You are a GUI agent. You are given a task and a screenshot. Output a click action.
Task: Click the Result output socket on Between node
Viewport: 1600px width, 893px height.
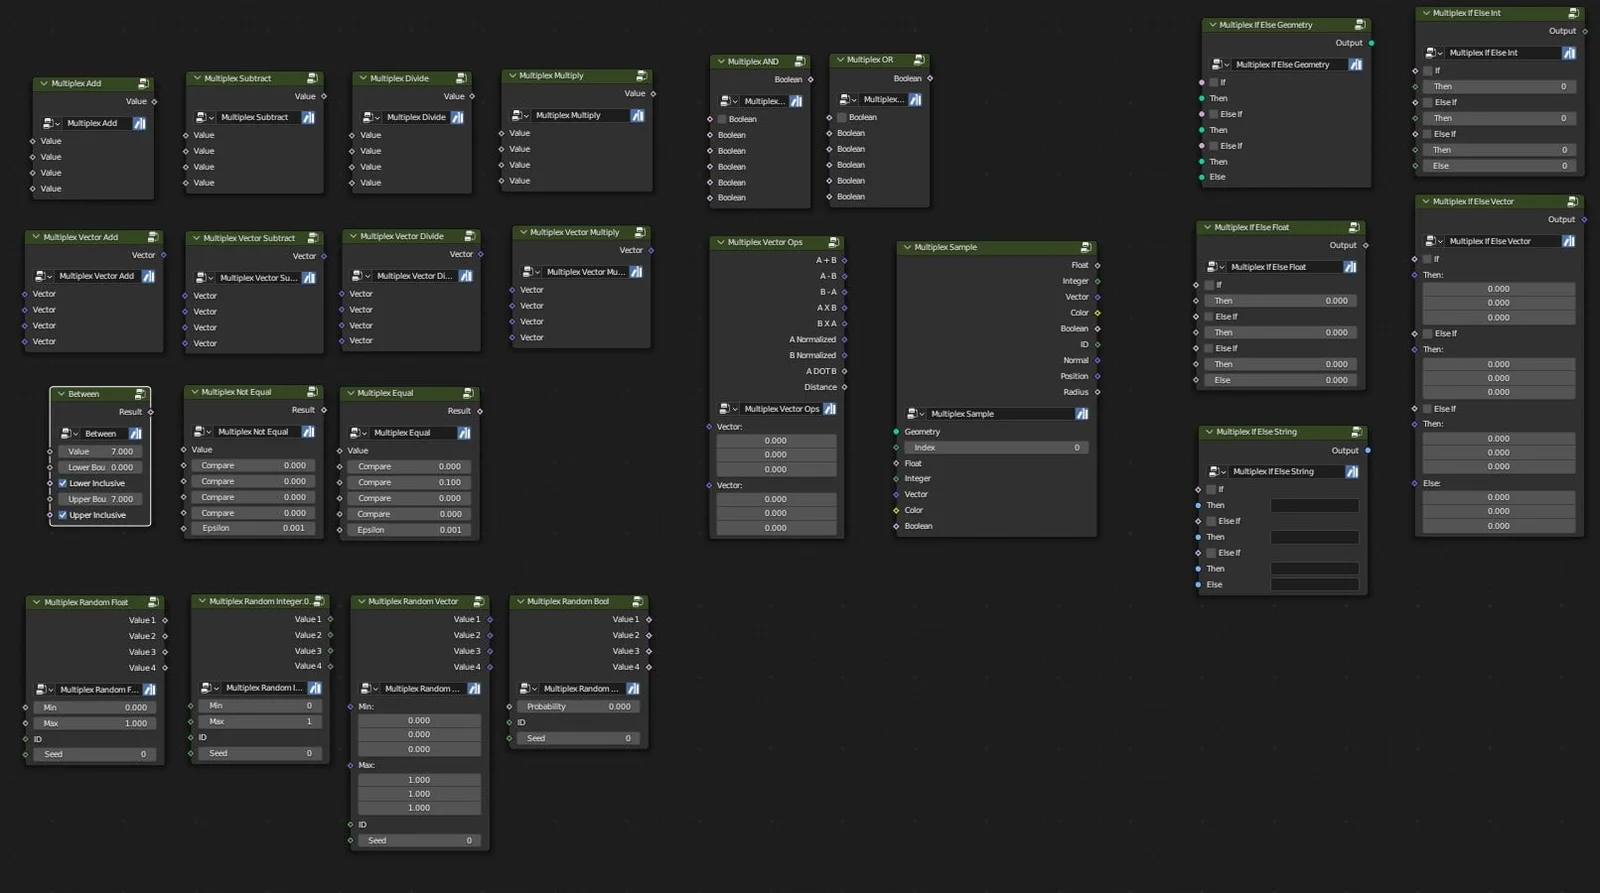pos(151,412)
